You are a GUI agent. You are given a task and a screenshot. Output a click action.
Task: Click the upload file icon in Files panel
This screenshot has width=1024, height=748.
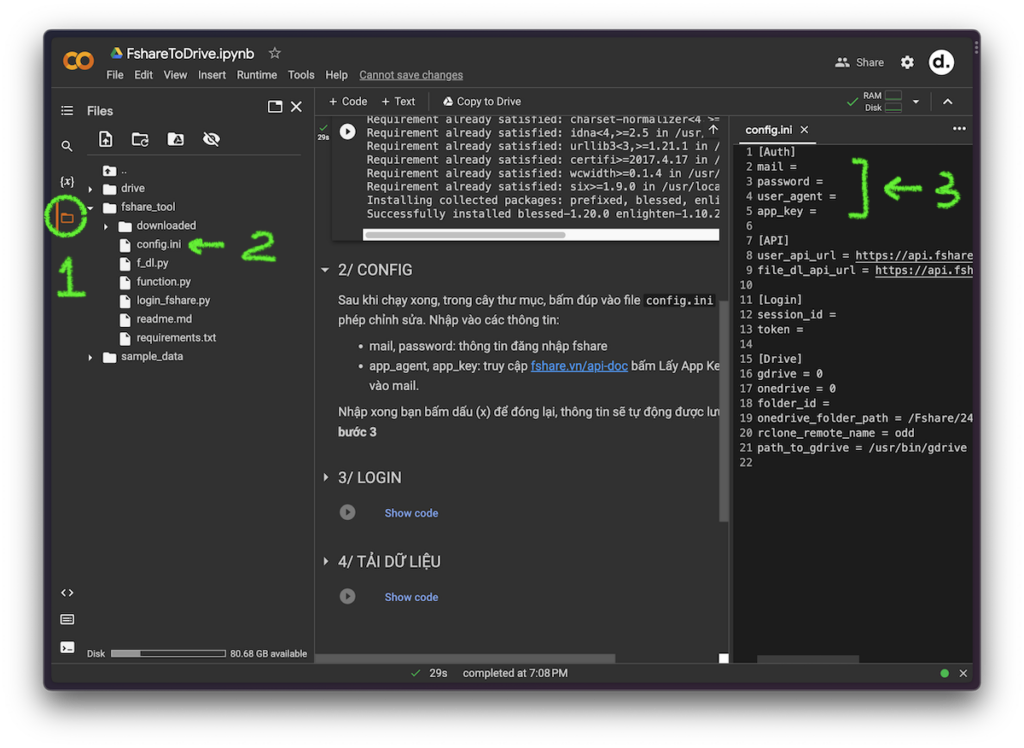coord(105,140)
